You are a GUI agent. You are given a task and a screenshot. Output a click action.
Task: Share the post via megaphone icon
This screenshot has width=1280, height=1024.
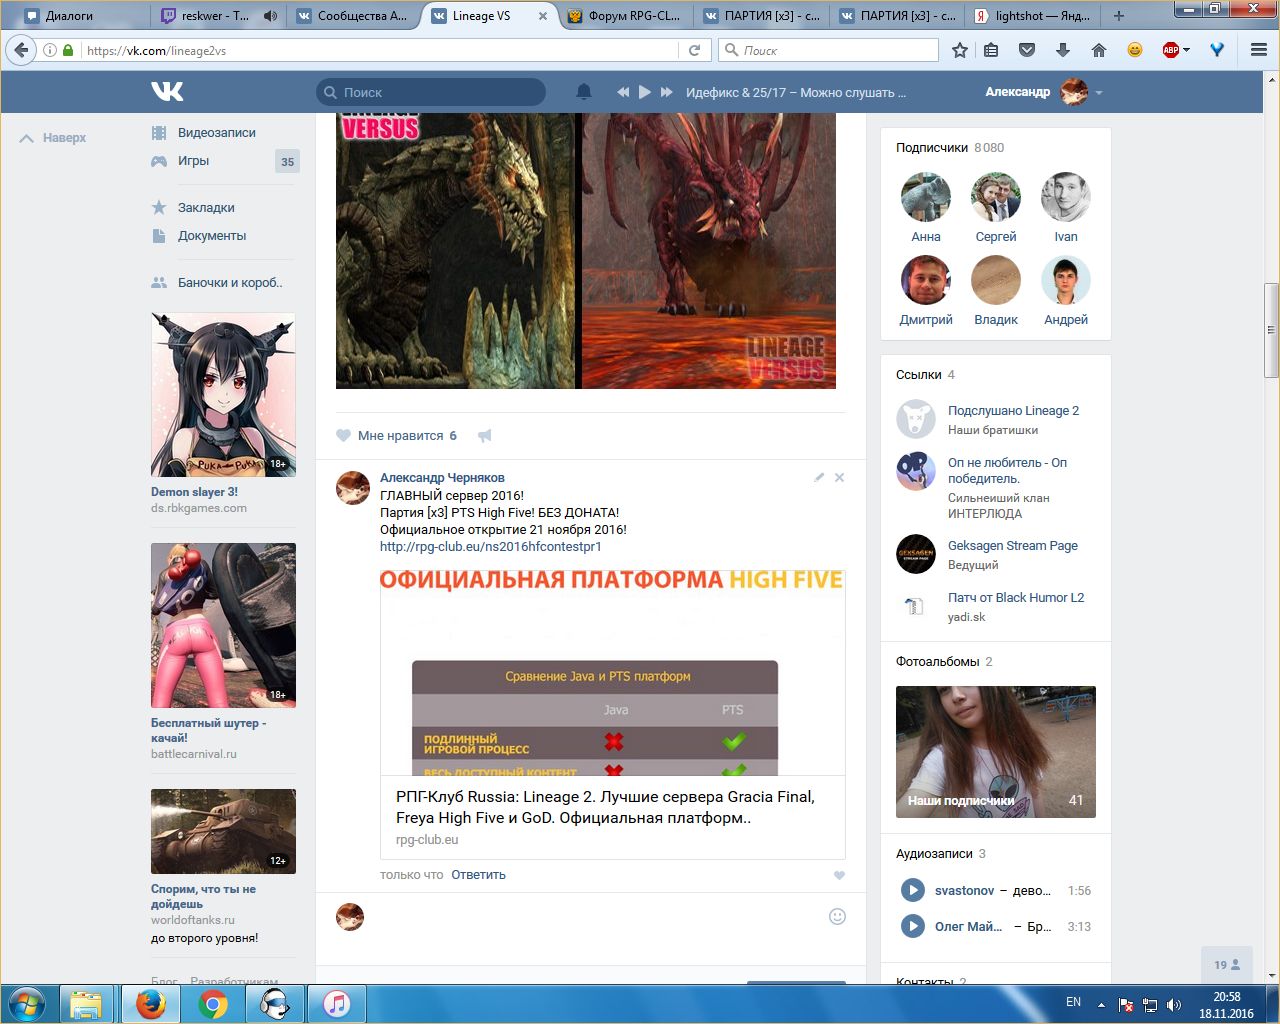point(485,436)
